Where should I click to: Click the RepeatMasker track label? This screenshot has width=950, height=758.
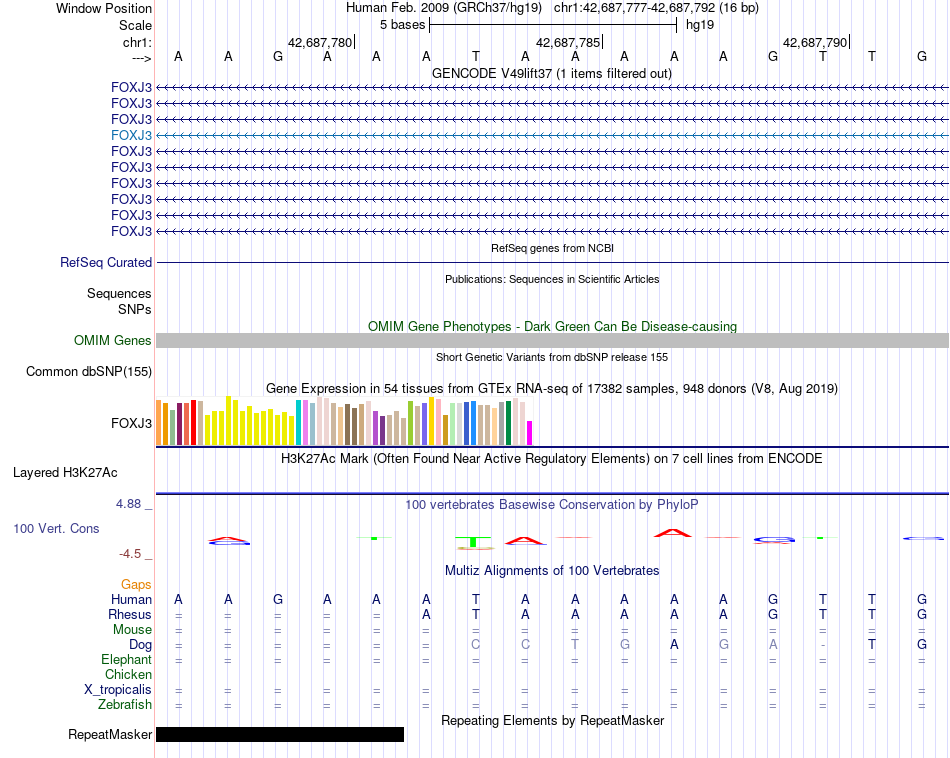coord(110,734)
